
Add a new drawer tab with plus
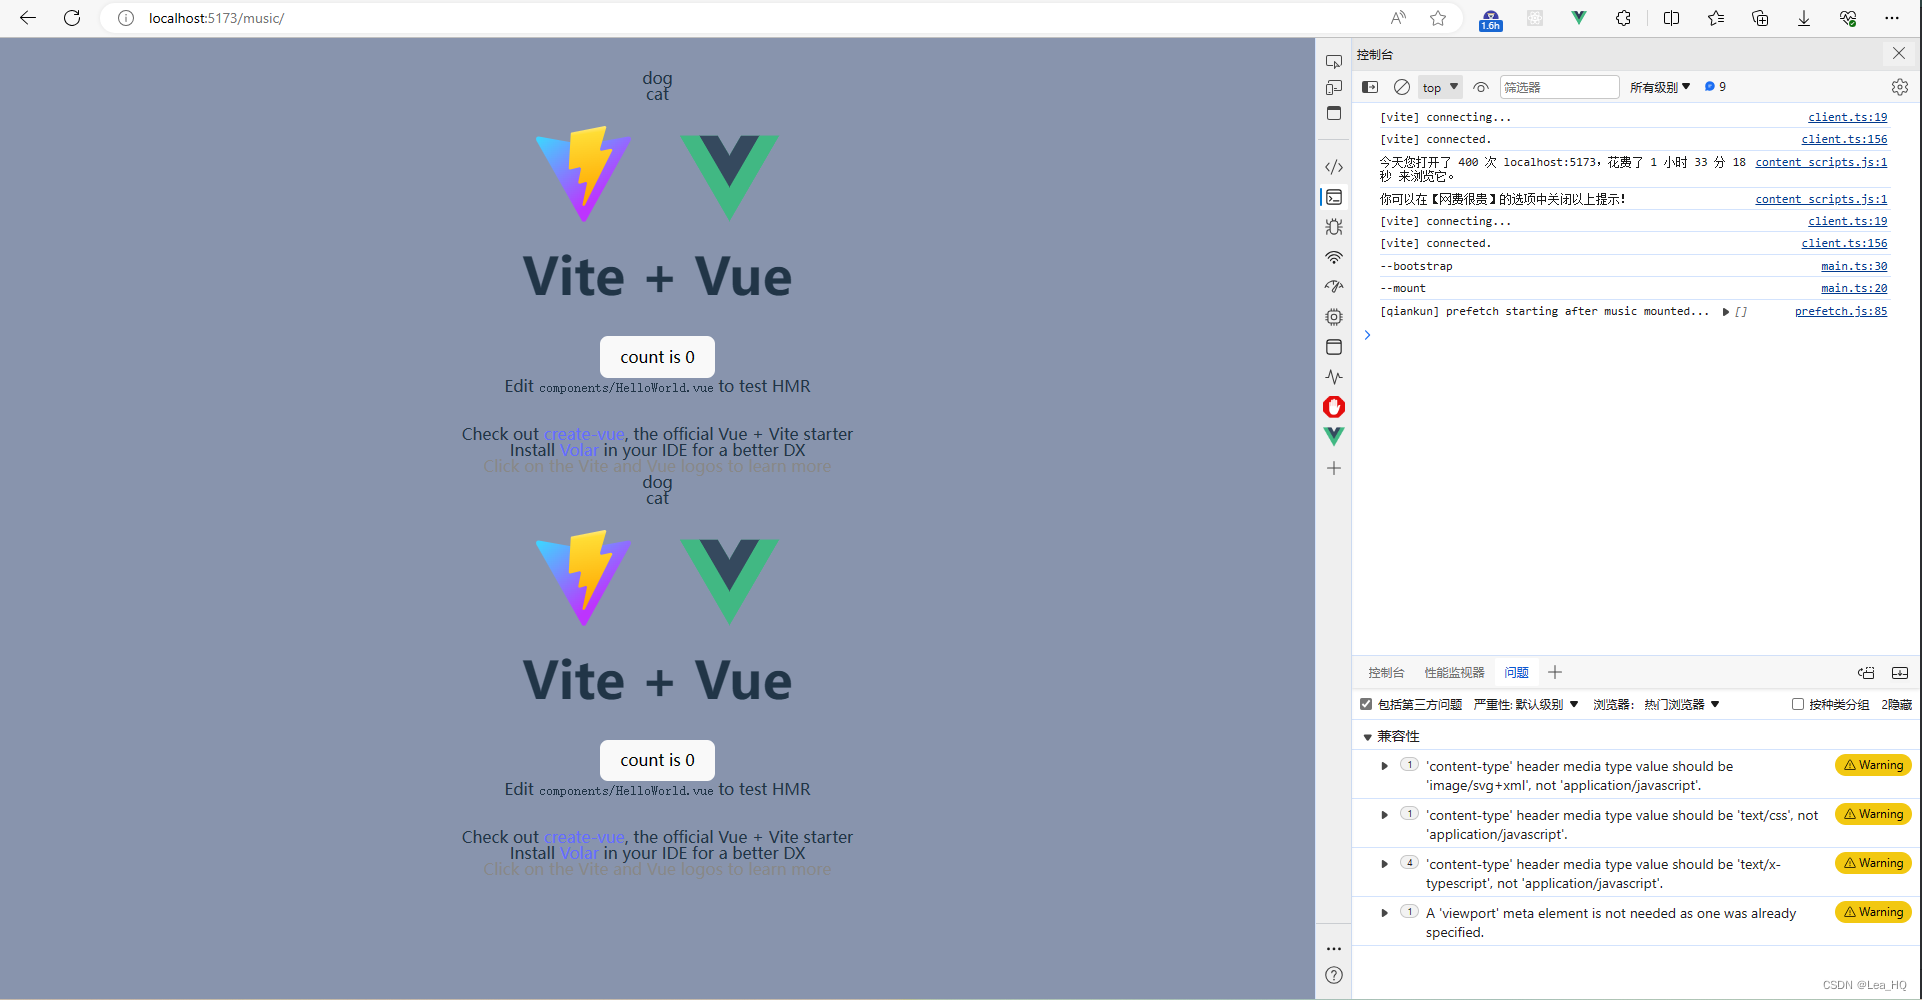1555,673
